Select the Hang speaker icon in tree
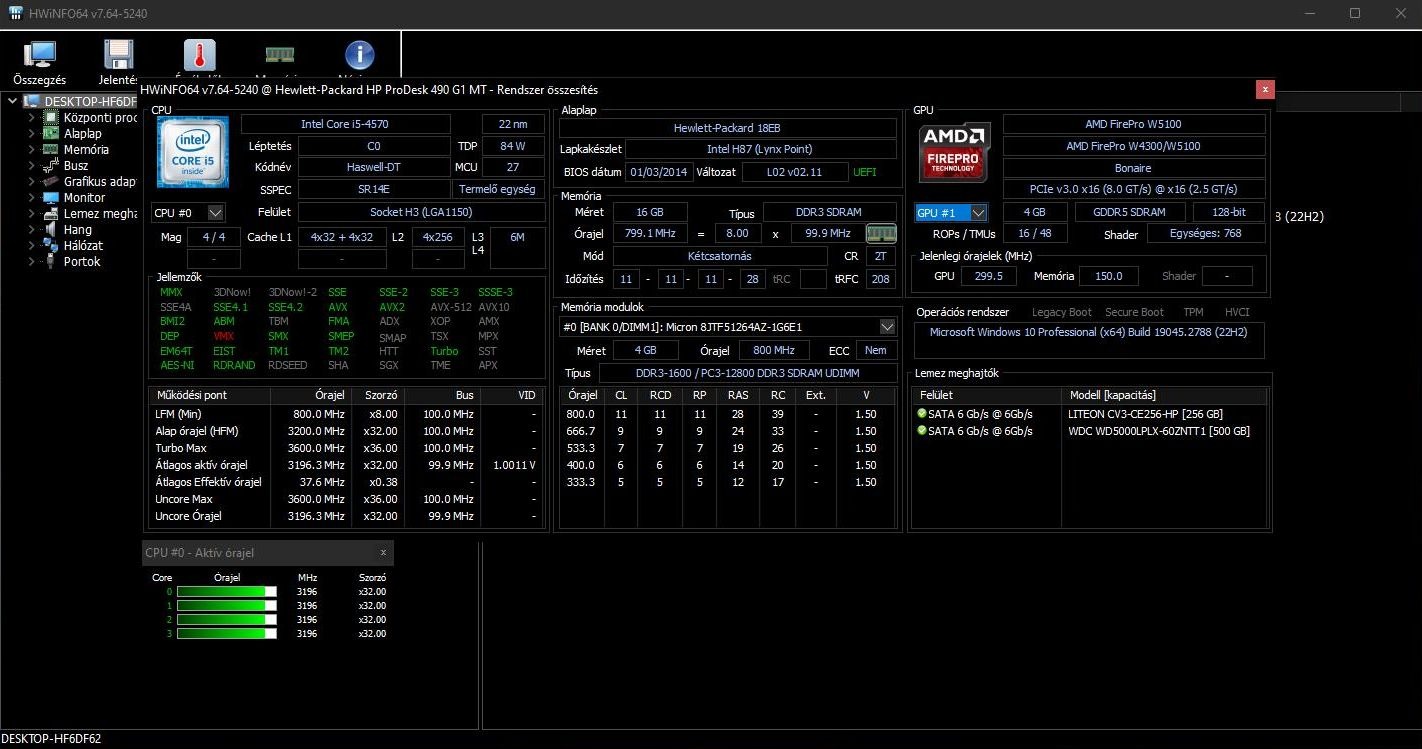 (x=52, y=229)
